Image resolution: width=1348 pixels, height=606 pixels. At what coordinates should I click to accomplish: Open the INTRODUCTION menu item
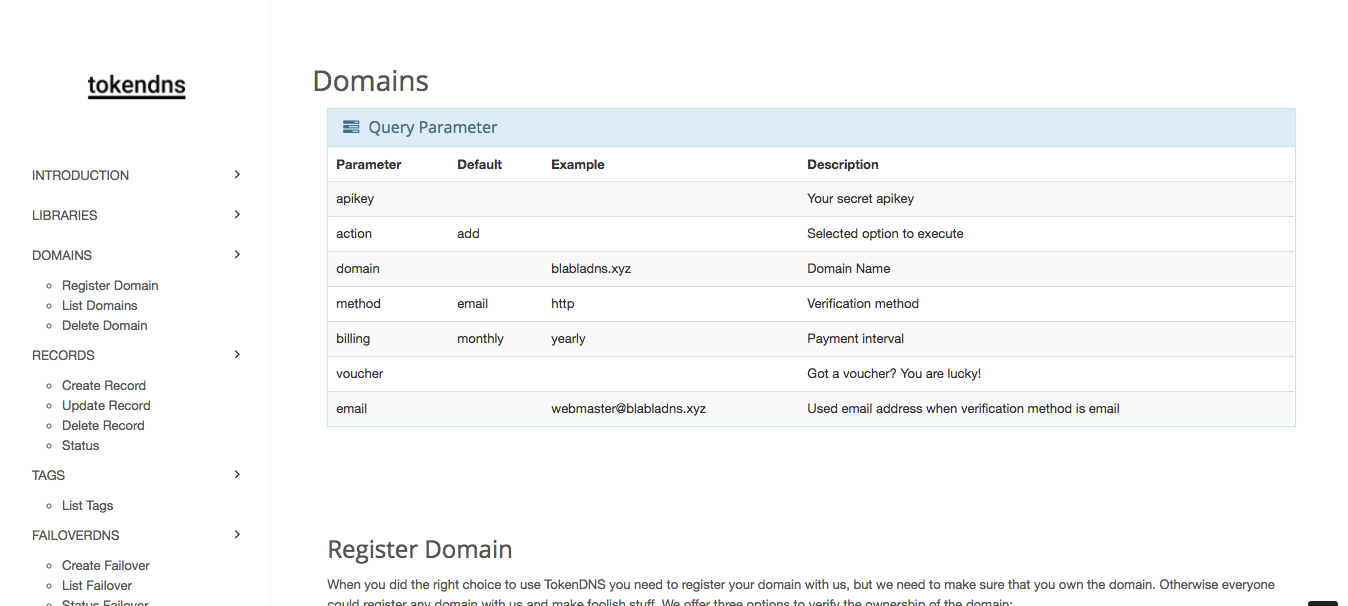tap(80, 175)
